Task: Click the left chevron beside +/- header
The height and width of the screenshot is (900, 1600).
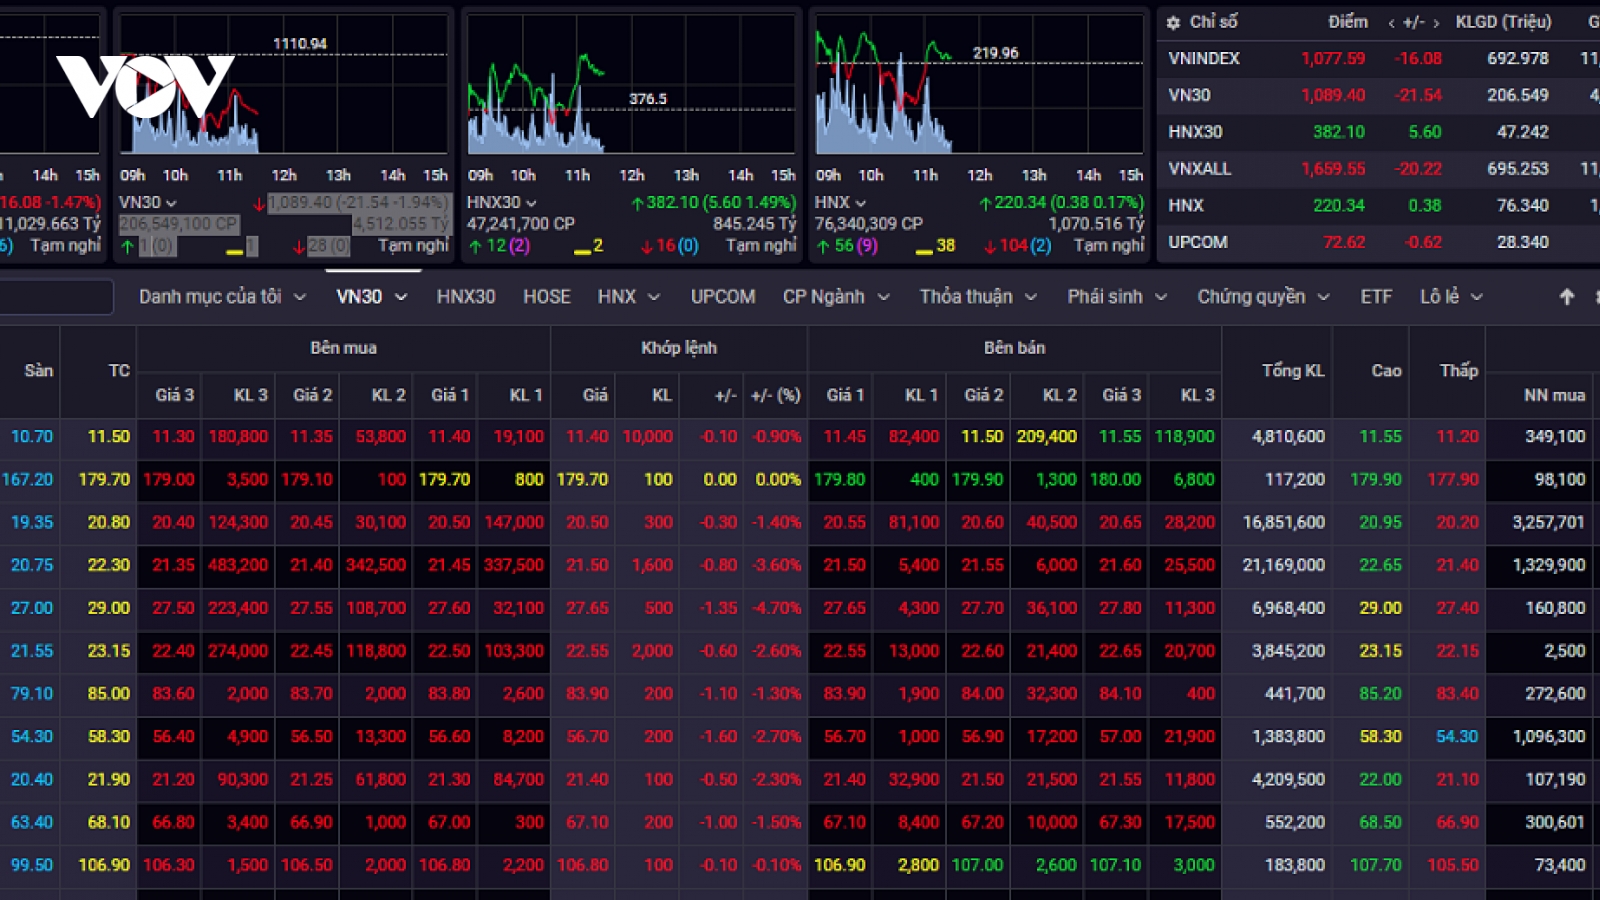Action: 1391,23
